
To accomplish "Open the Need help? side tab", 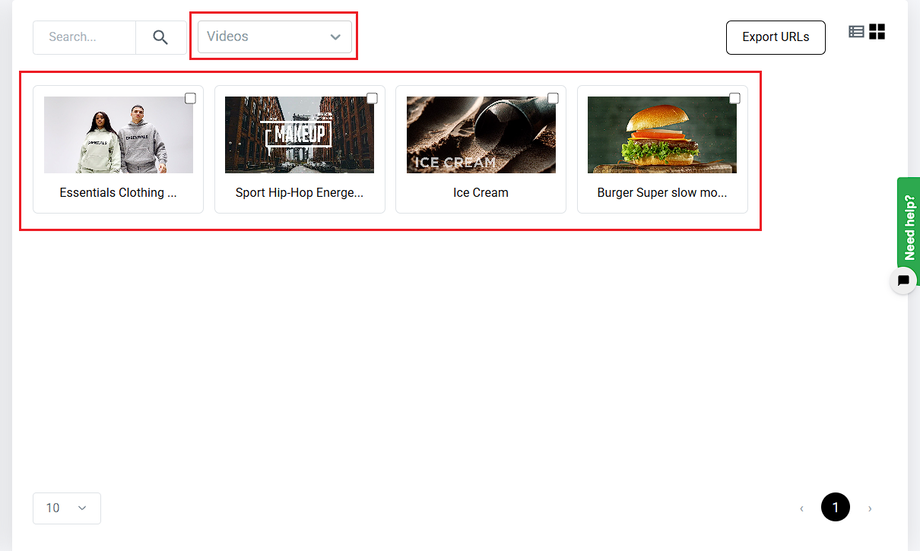I will point(908,228).
